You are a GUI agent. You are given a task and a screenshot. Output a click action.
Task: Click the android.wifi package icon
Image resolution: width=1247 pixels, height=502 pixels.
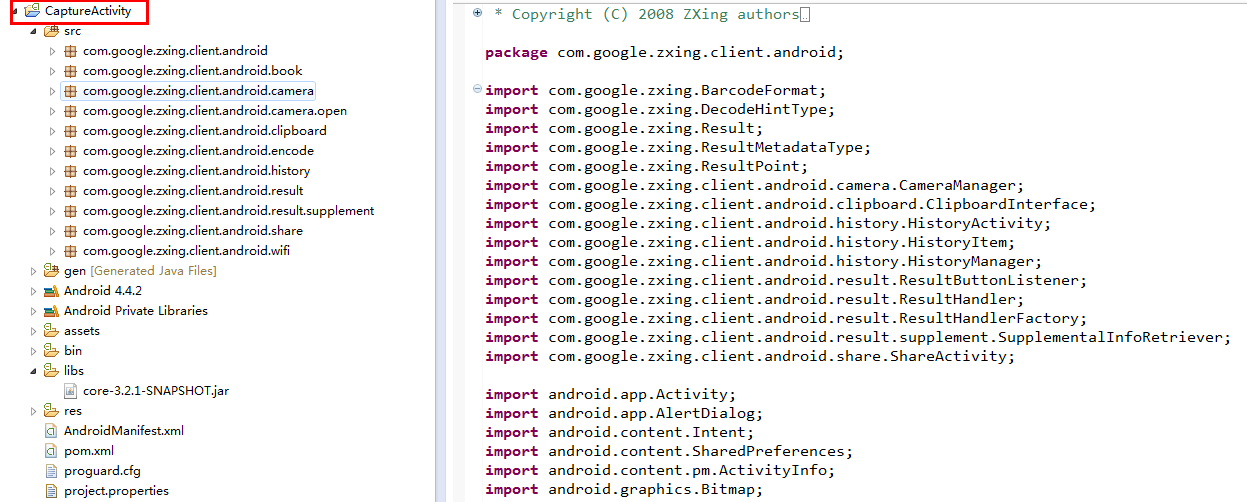pyautogui.click(x=70, y=251)
